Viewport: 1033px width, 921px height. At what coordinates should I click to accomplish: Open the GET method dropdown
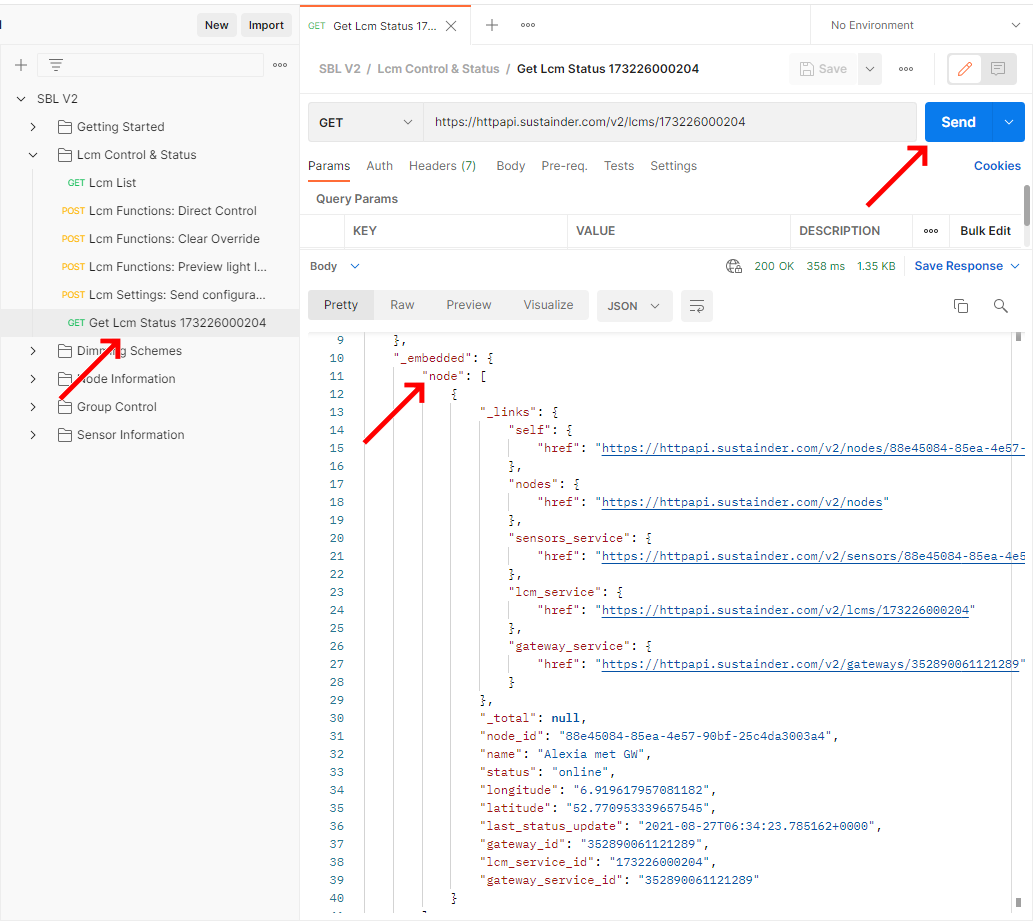pyautogui.click(x=364, y=122)
